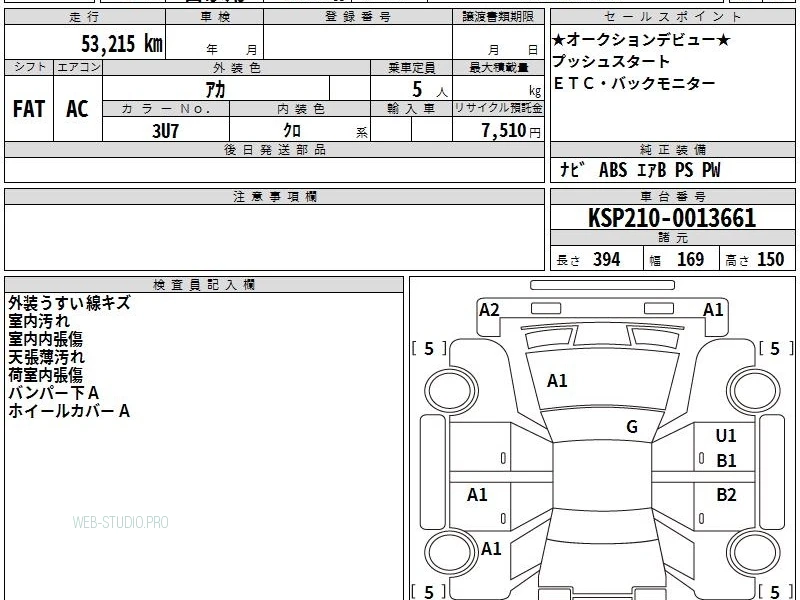
Task: Click the note 室内内張傷
Action: click(45, 339)
